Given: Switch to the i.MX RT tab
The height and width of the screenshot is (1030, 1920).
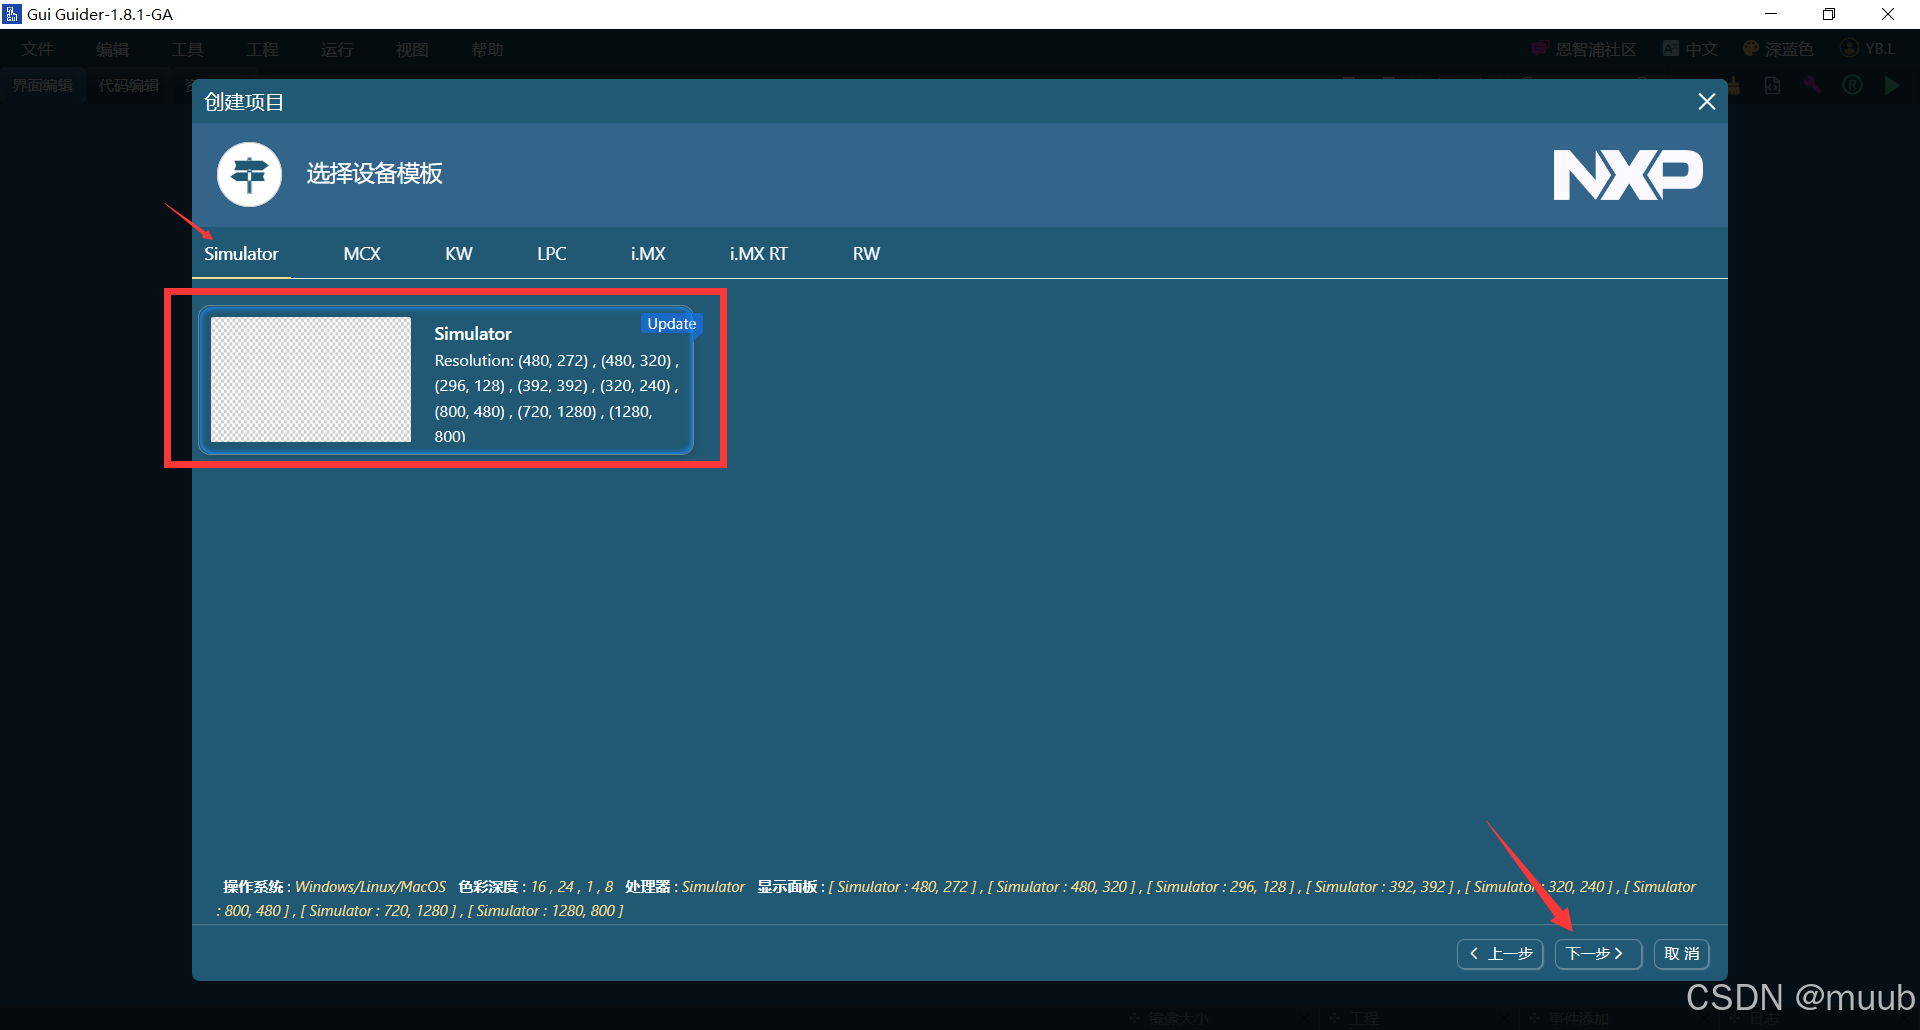Looking at the screenshot, I should click(x=759, y=253).
